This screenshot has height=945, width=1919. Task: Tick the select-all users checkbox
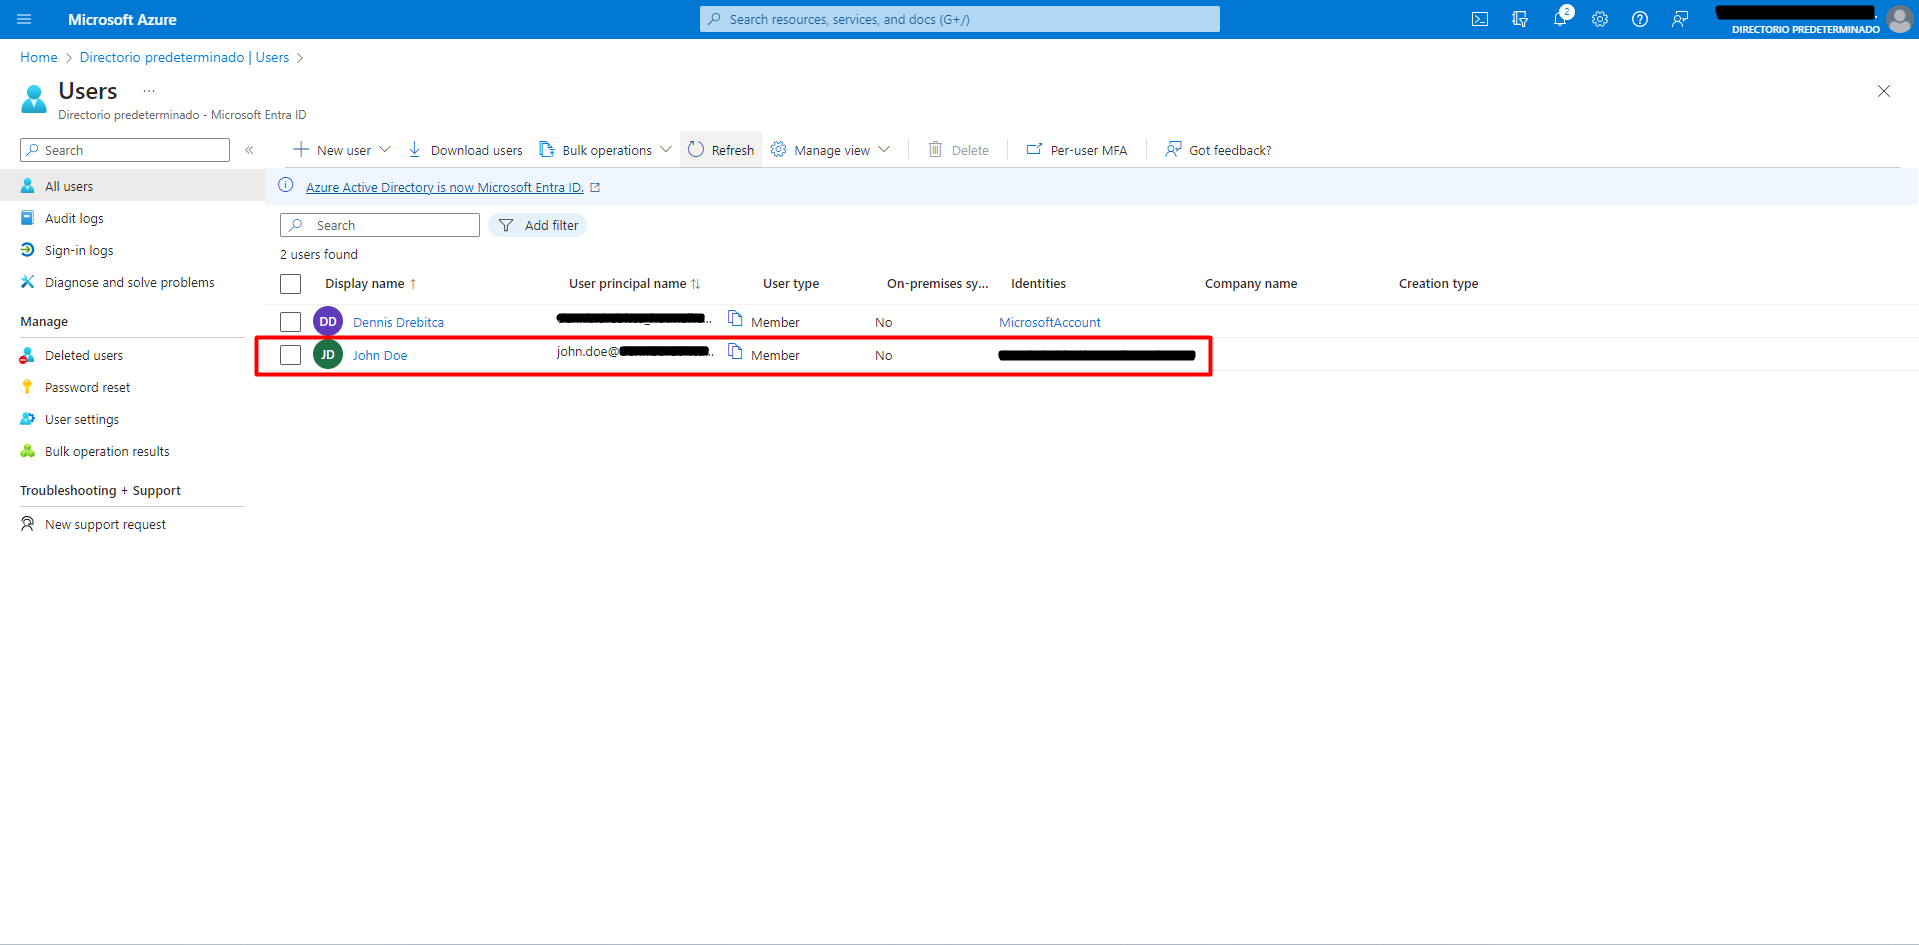pyautogui.click(x=290, y=284)
